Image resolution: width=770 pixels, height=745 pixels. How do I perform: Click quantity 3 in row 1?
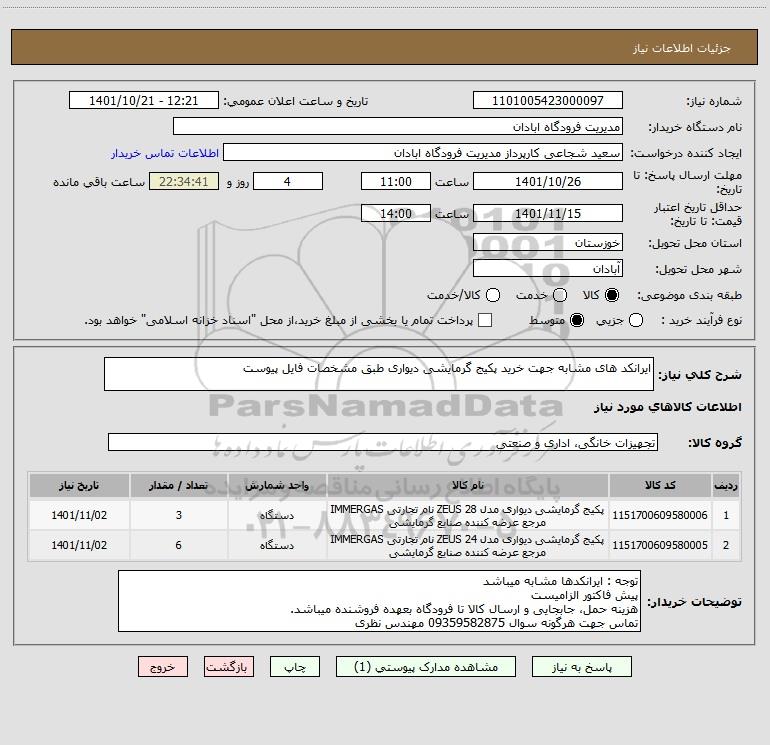tap(178, 515)
